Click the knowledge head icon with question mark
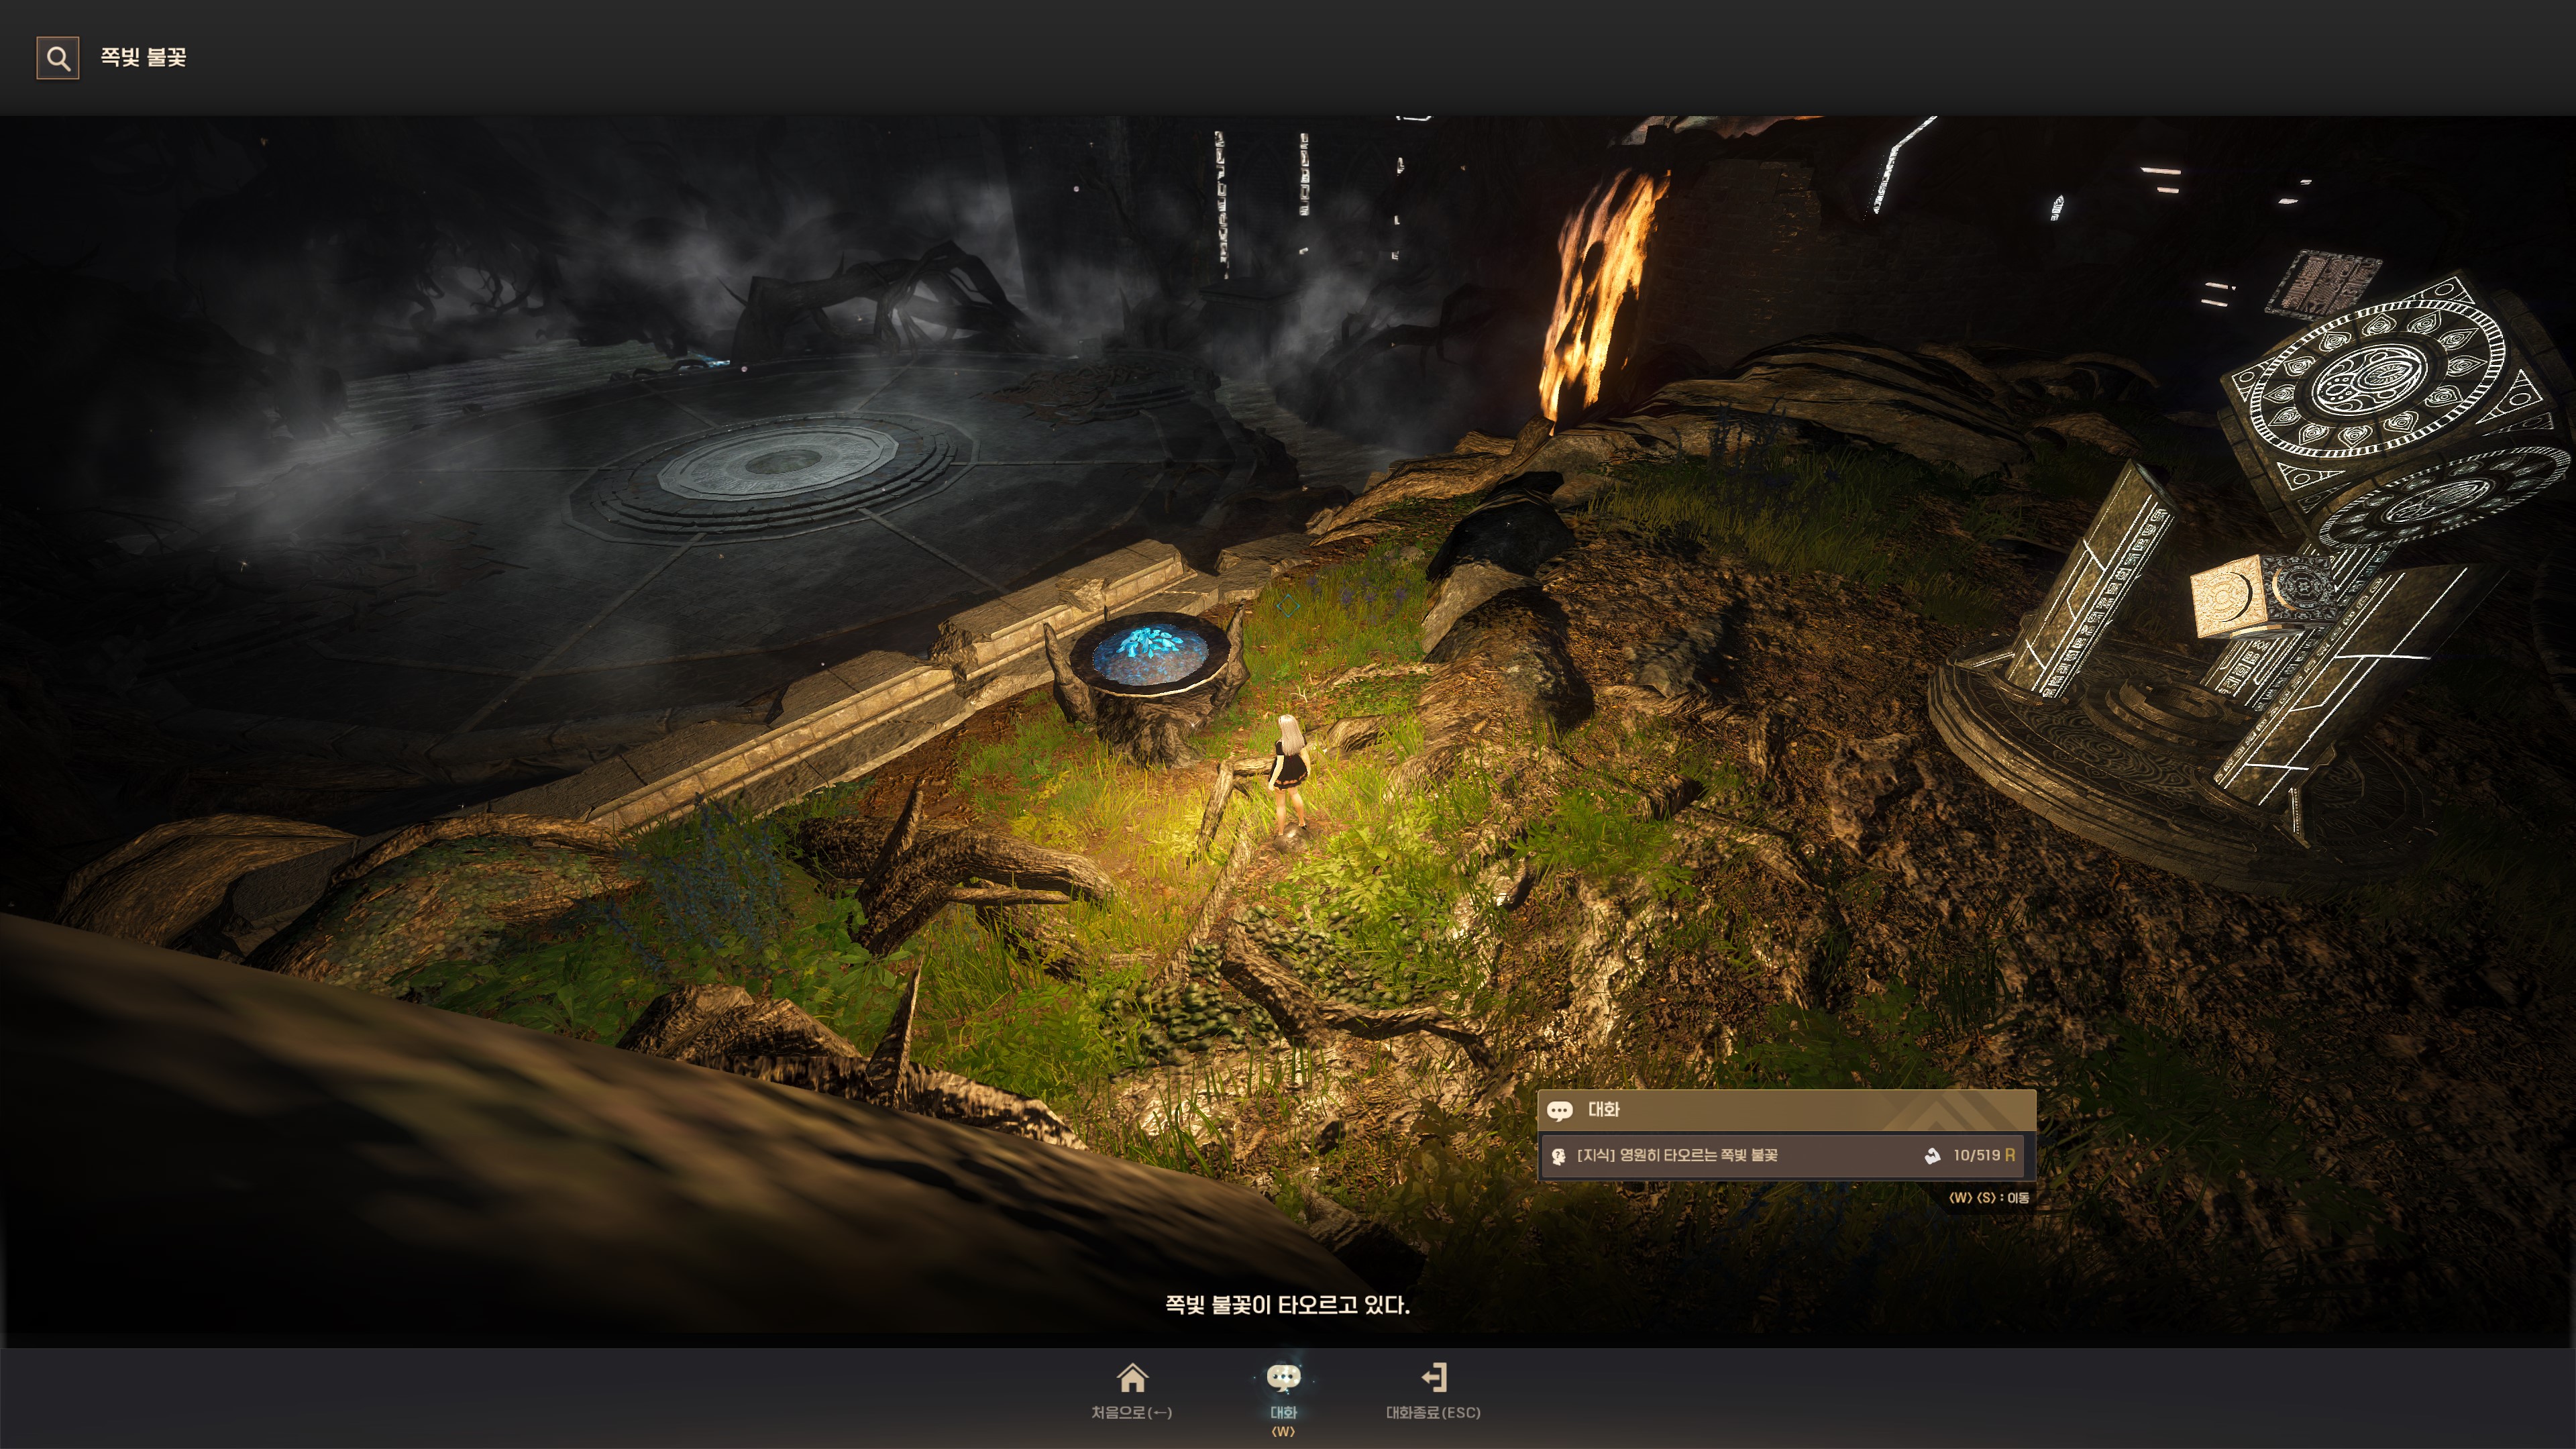The width and height of the screenshot is (2576, 1449). click(1558, 1156)
